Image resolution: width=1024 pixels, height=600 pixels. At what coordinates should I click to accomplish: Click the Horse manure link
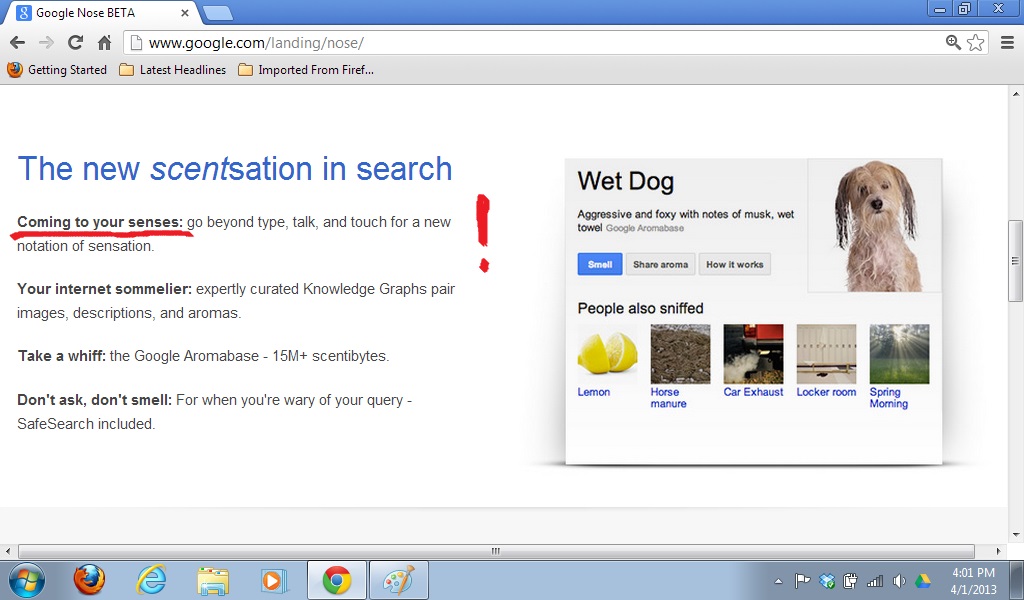pyautogui.click(x=668, y=398)
